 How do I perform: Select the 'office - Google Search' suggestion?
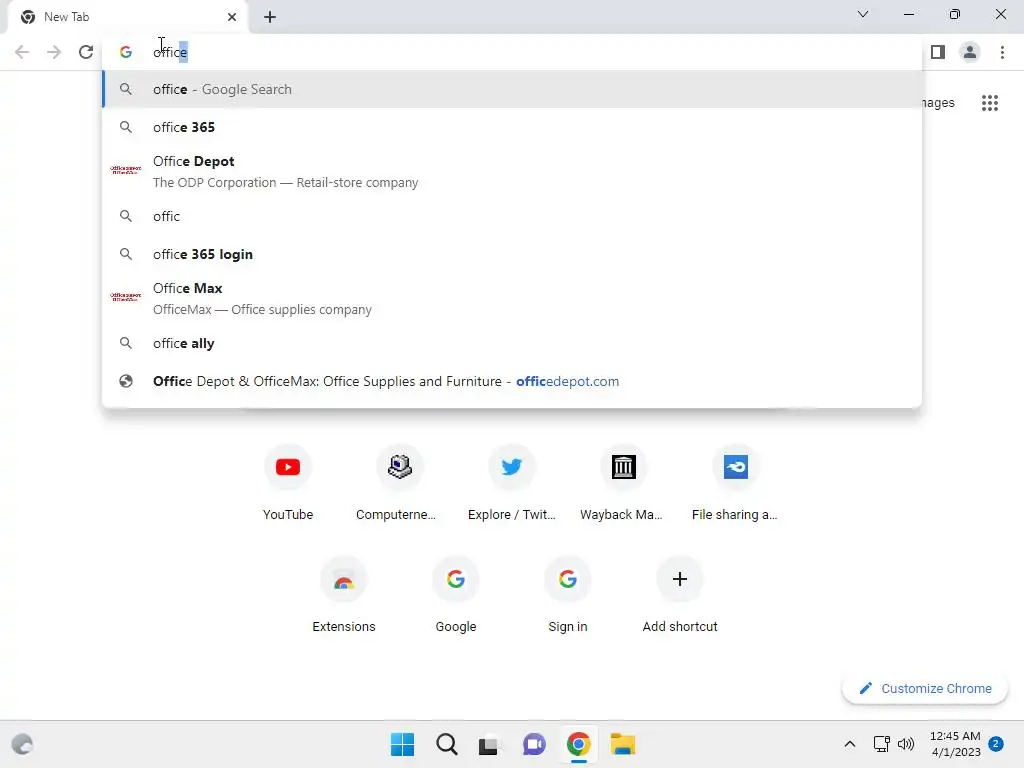pyautogui.click(x=512, y=89)
